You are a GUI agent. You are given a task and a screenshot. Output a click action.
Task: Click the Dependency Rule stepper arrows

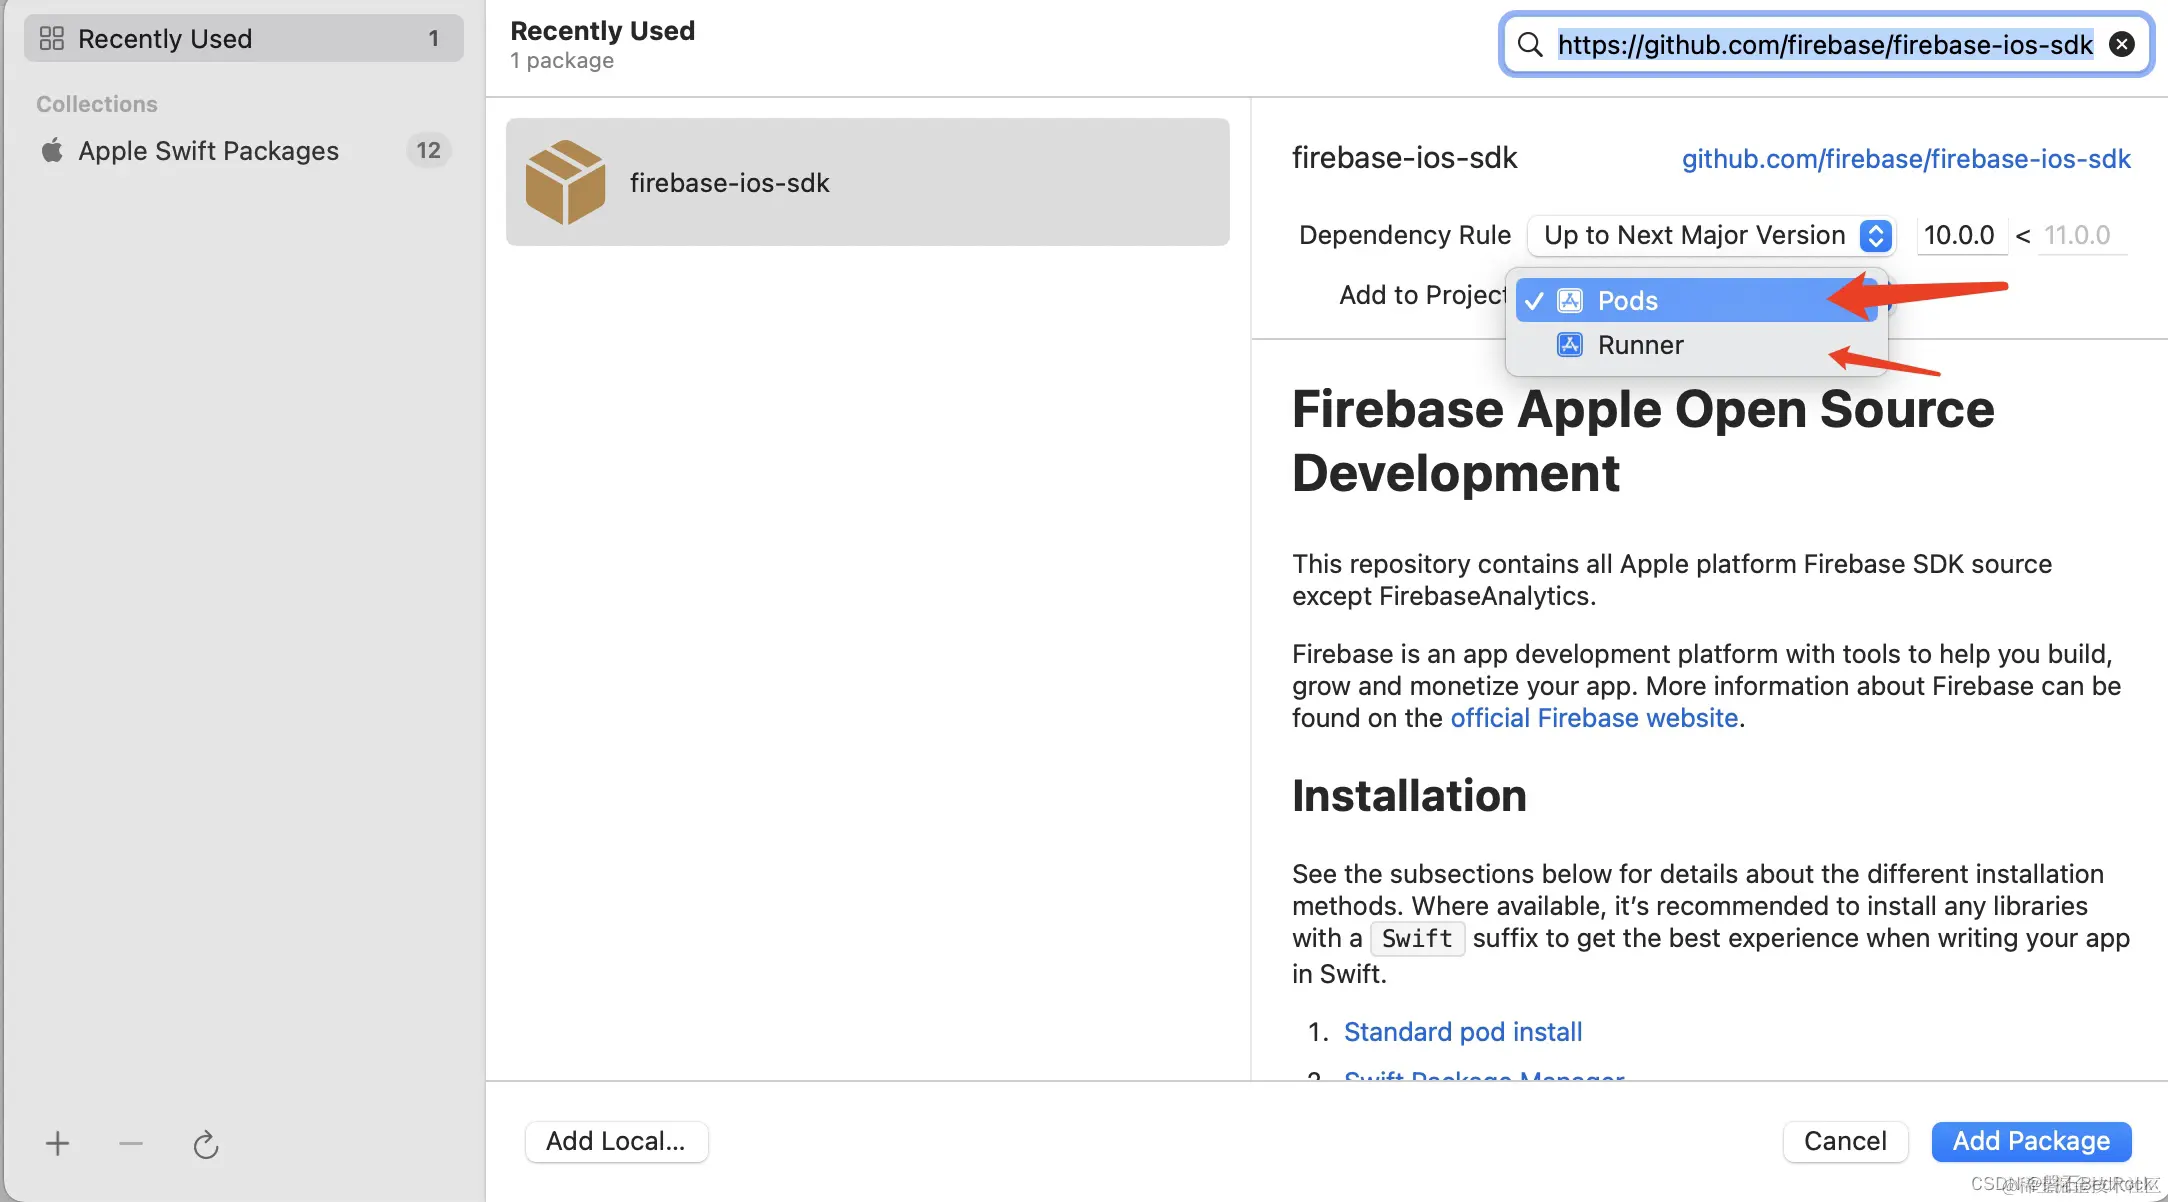tap(1876, 235)
